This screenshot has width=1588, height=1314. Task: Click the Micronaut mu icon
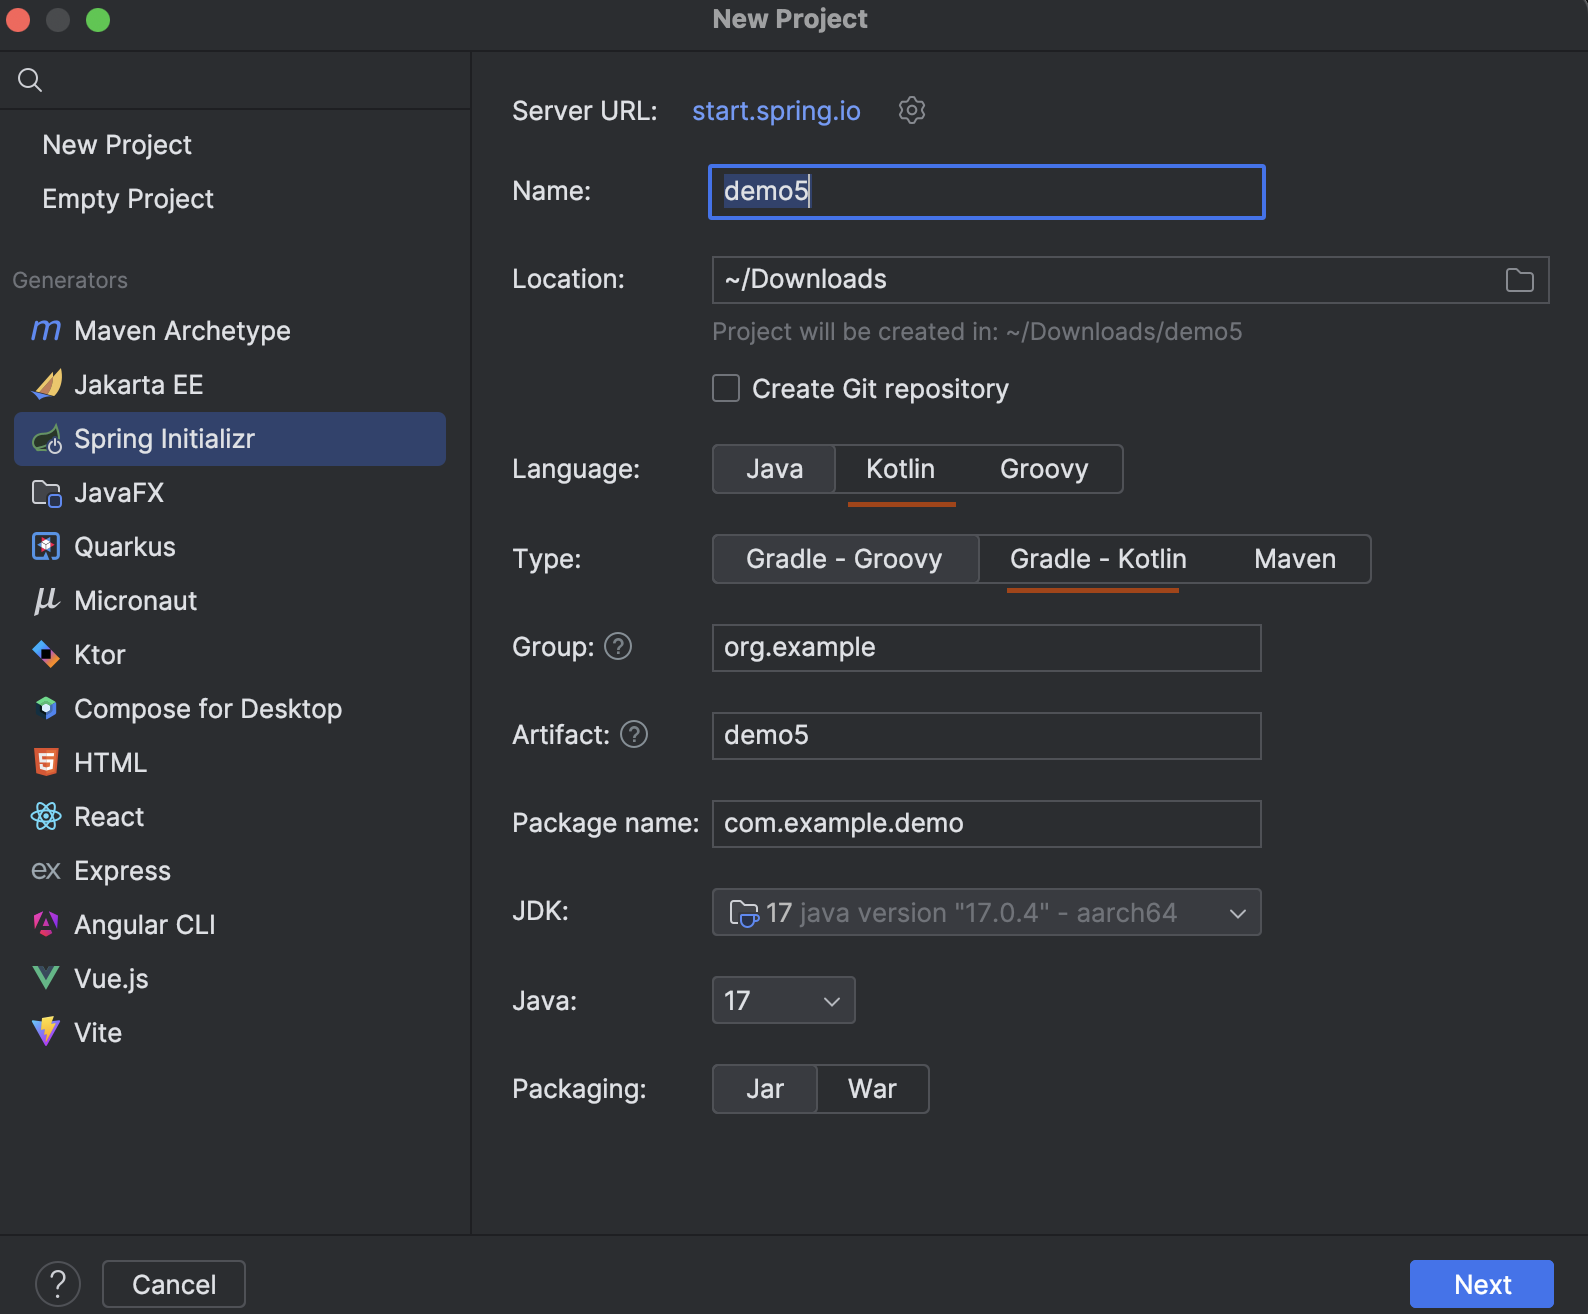pyautogui.click(x=46, y=600)
